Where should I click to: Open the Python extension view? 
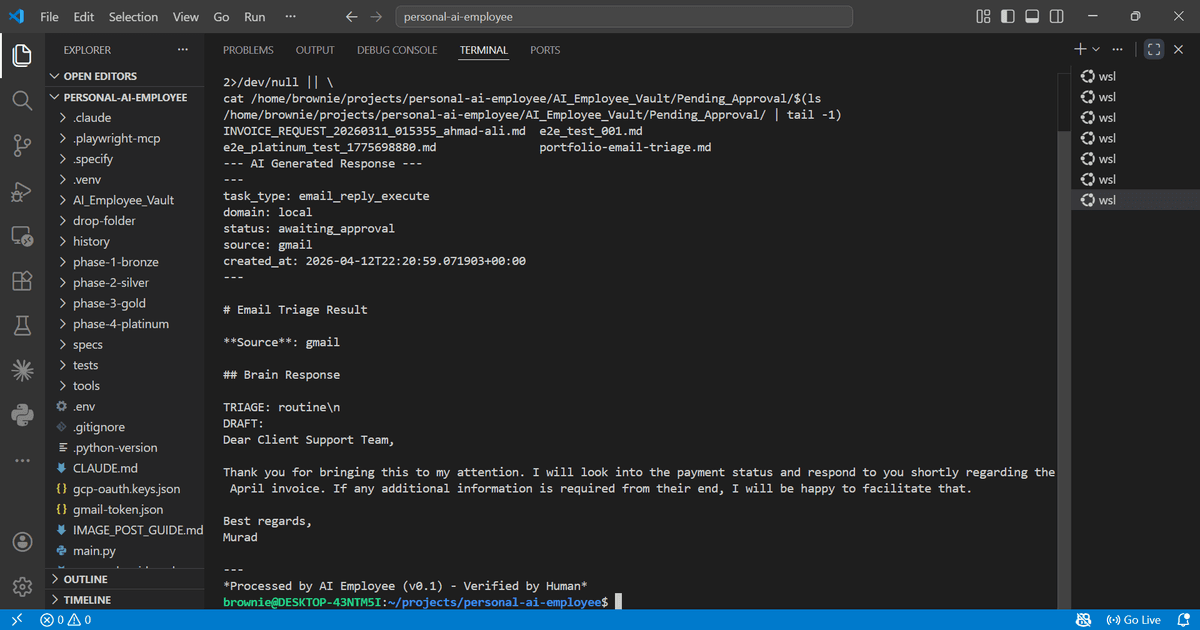pos(22,414)
